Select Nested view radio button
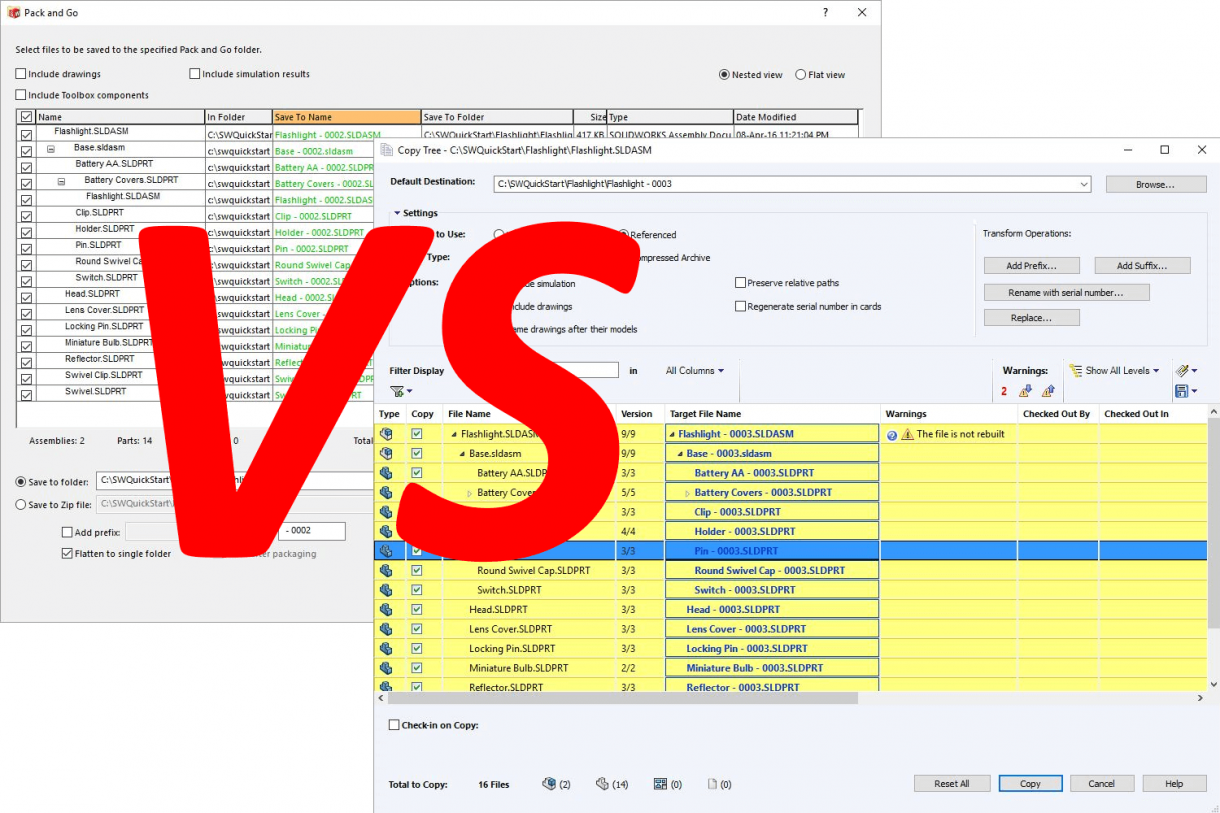 point(724,75)
